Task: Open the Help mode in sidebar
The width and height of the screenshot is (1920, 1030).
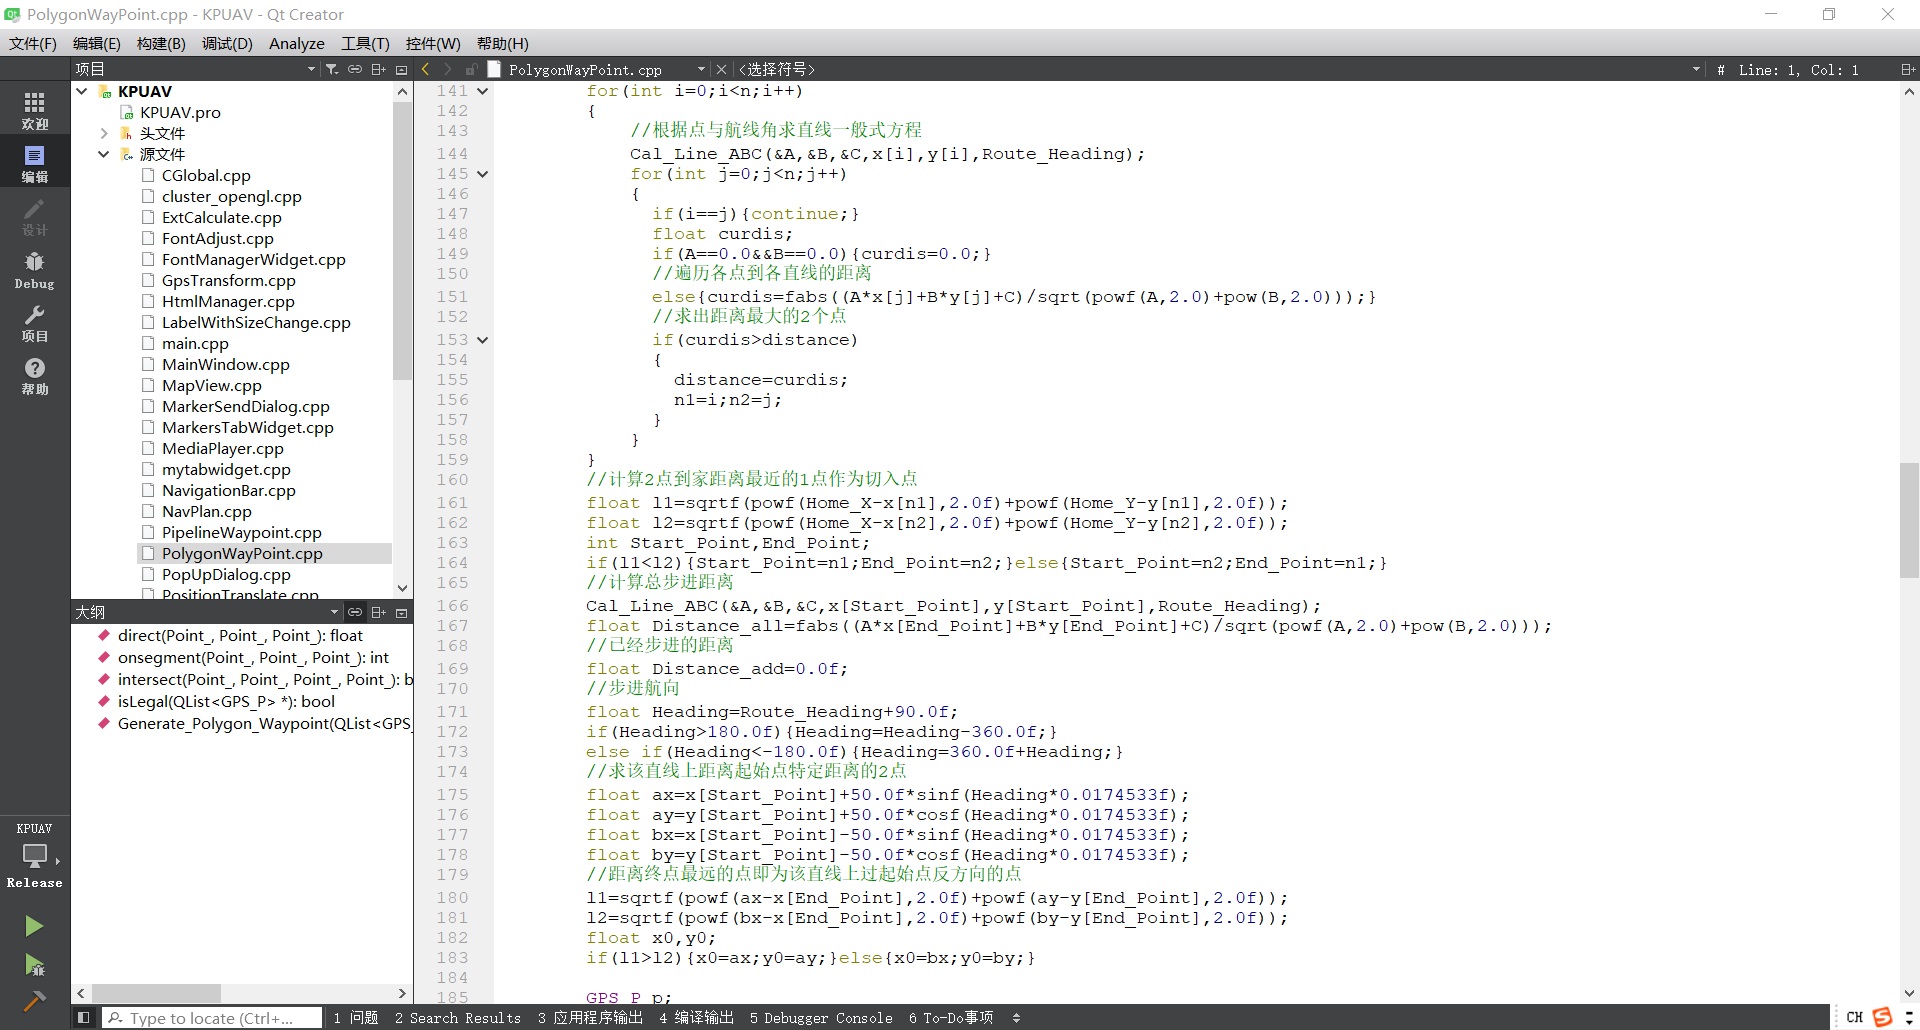Action: pos(34,376)
